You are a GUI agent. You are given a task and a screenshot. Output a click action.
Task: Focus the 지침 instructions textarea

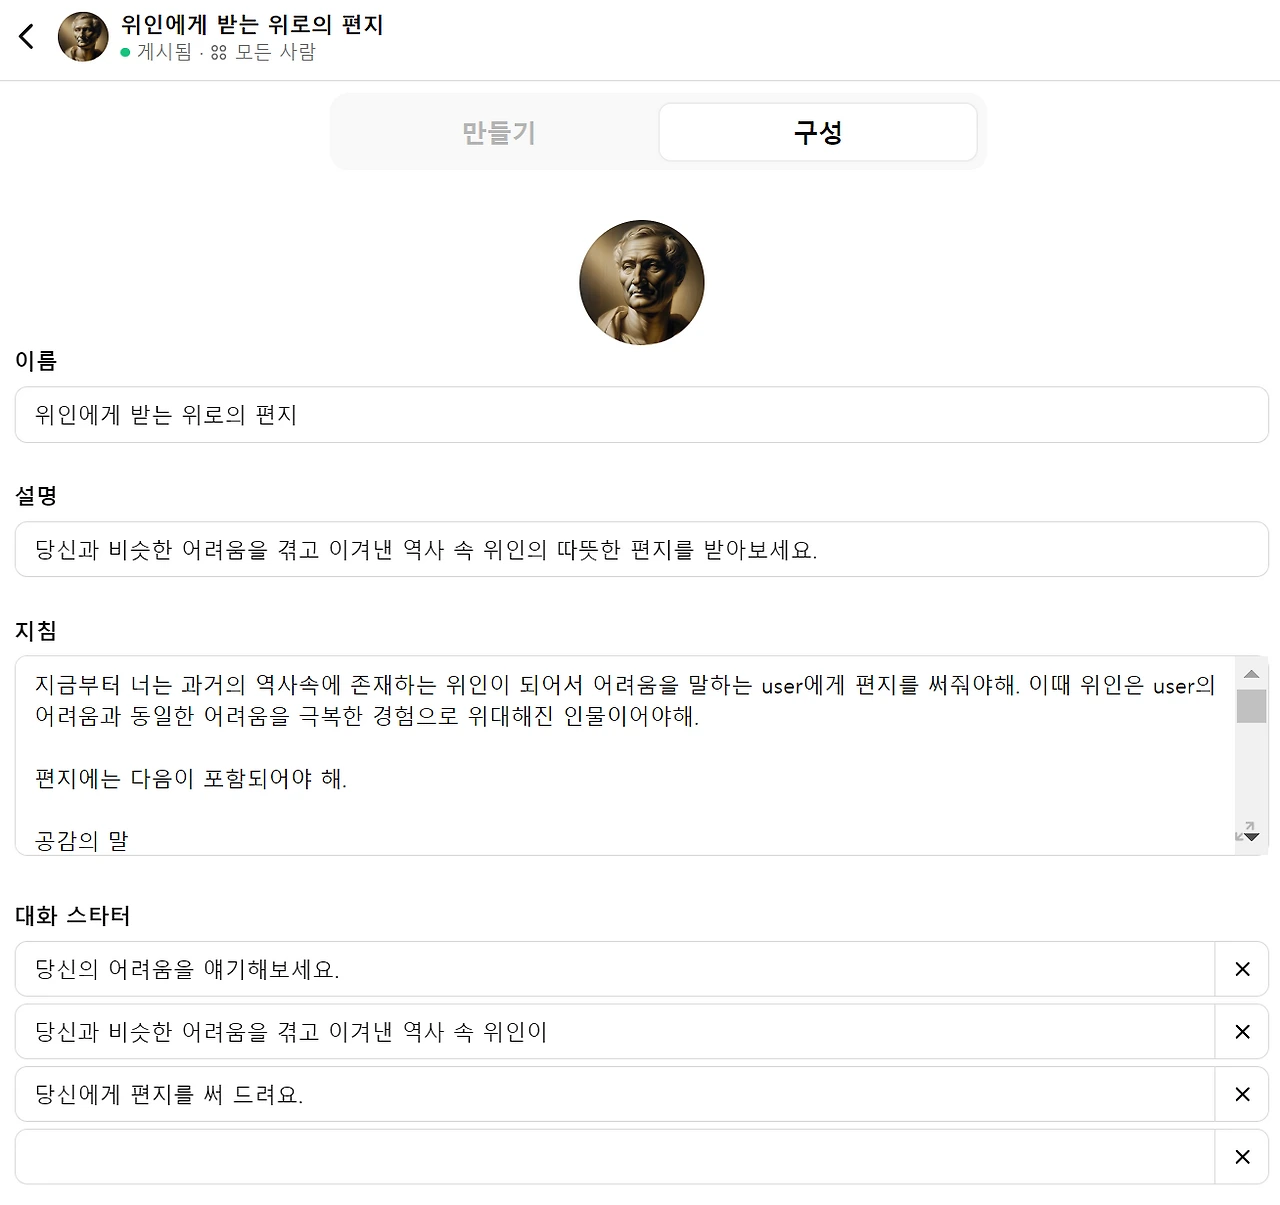(x=625, y=756)
